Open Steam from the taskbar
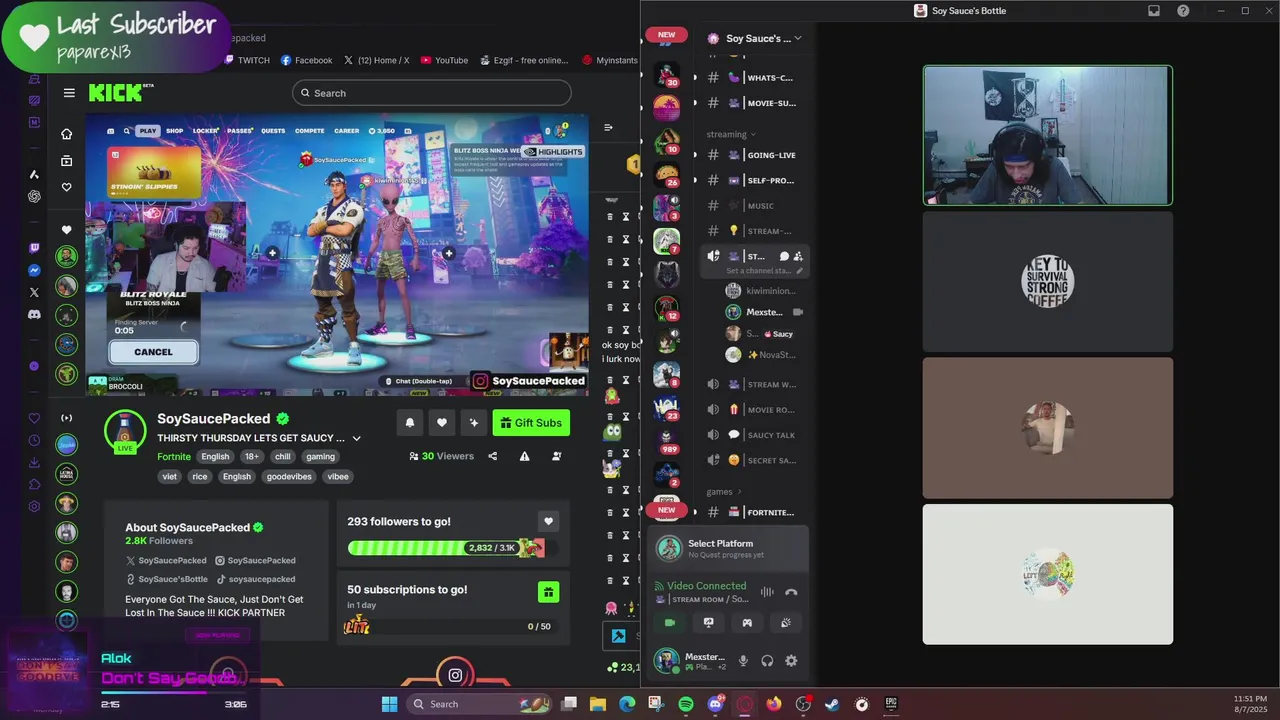 pyautogui.click(x=832, y=704)
